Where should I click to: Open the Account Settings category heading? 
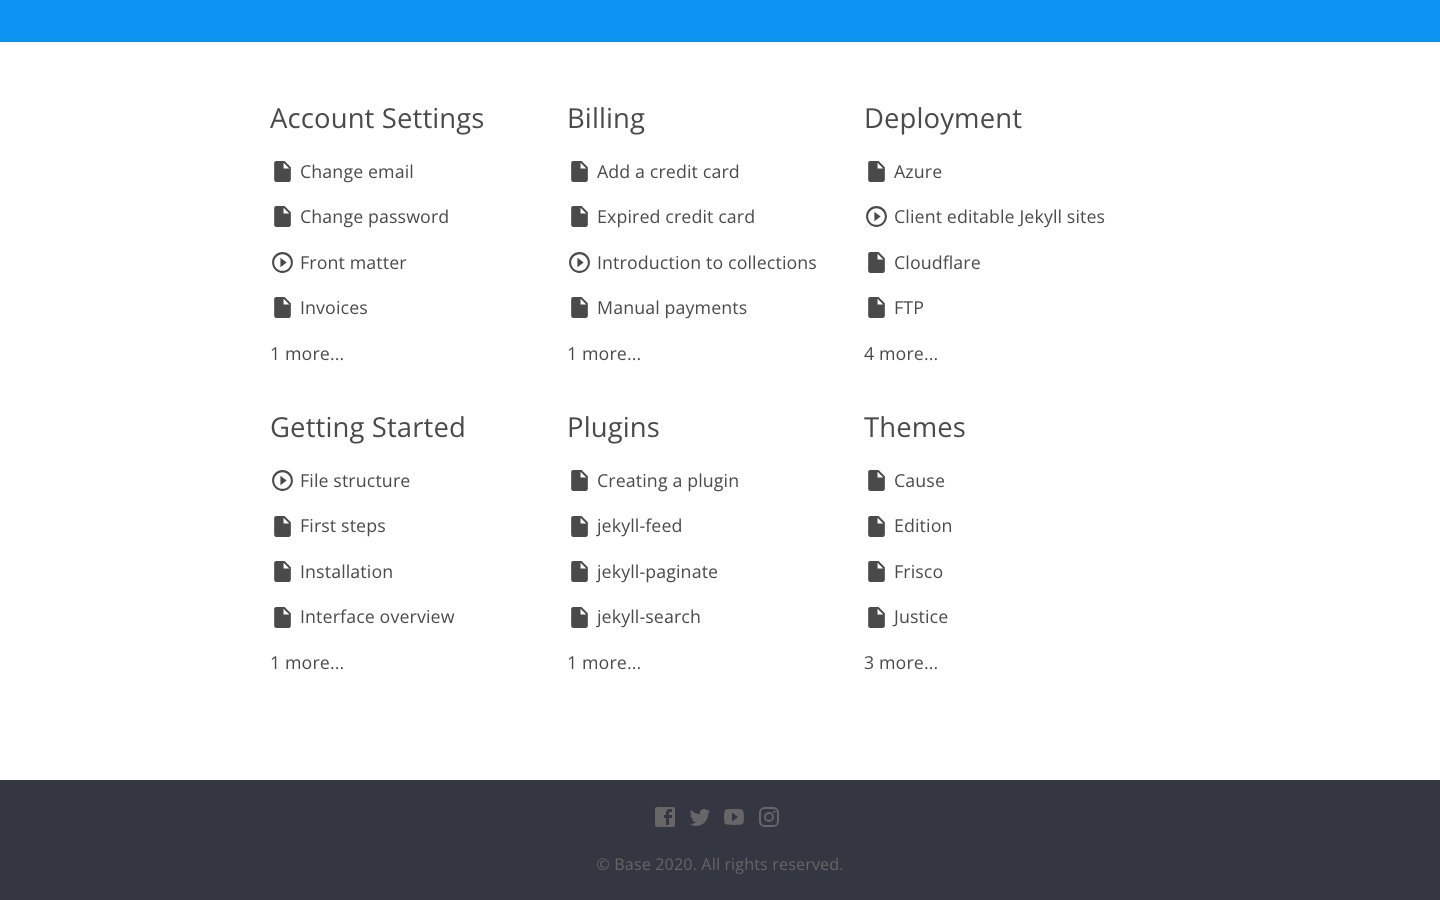[377, 119]
